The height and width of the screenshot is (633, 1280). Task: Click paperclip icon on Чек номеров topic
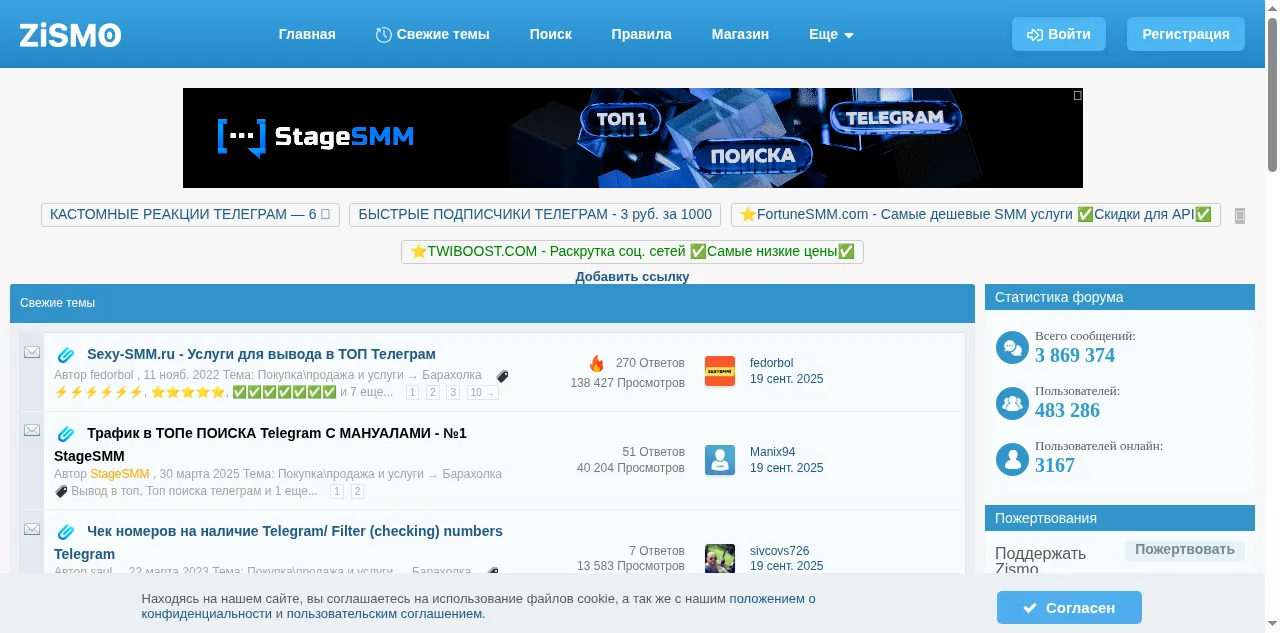66,532
